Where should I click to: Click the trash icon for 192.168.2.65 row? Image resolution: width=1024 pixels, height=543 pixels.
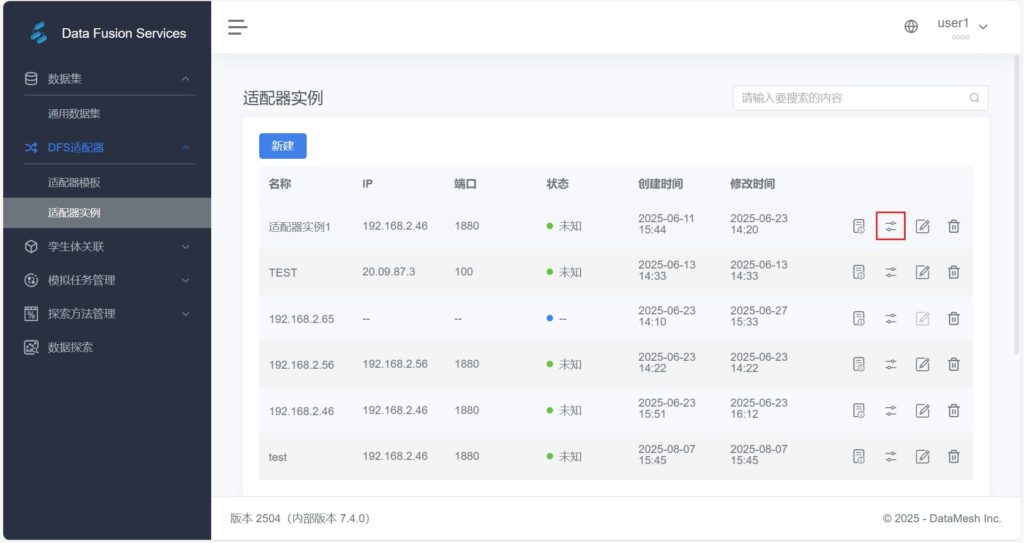point(953,318)
